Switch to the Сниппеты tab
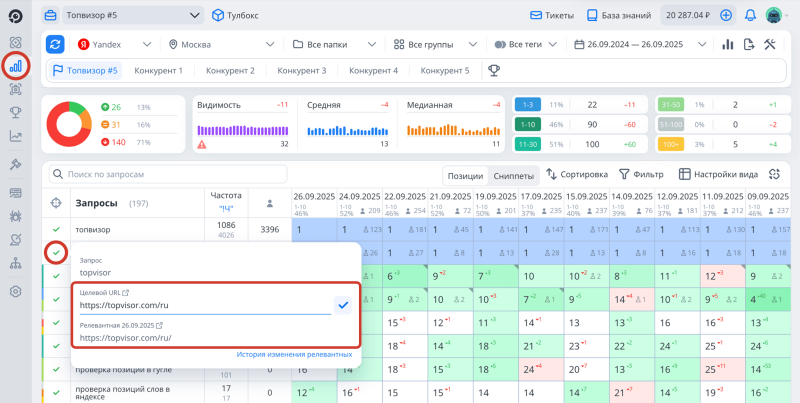This screenshot has height=403, width=800. click(x=514, y=174)
